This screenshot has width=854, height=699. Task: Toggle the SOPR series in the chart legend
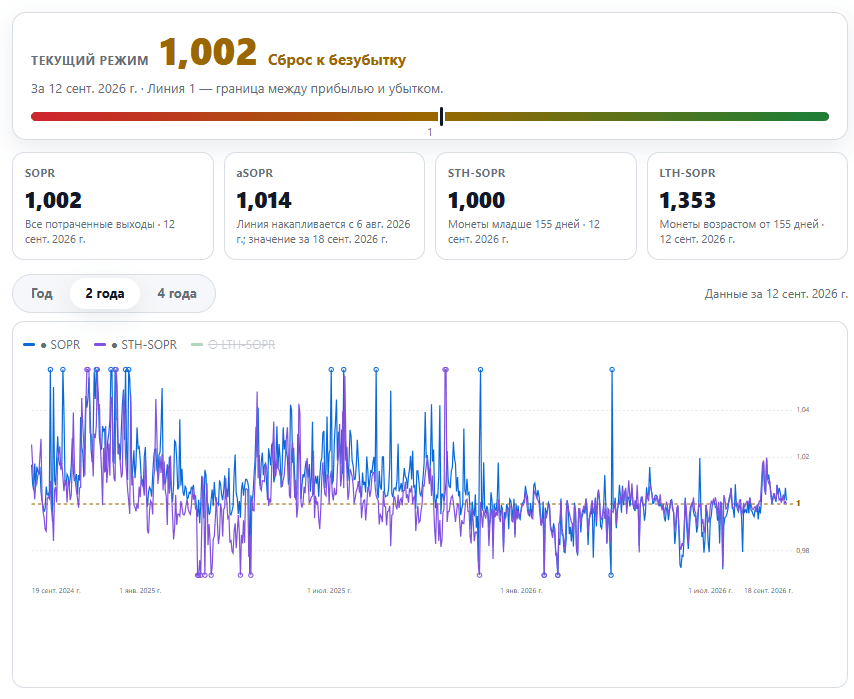point(52,345)
